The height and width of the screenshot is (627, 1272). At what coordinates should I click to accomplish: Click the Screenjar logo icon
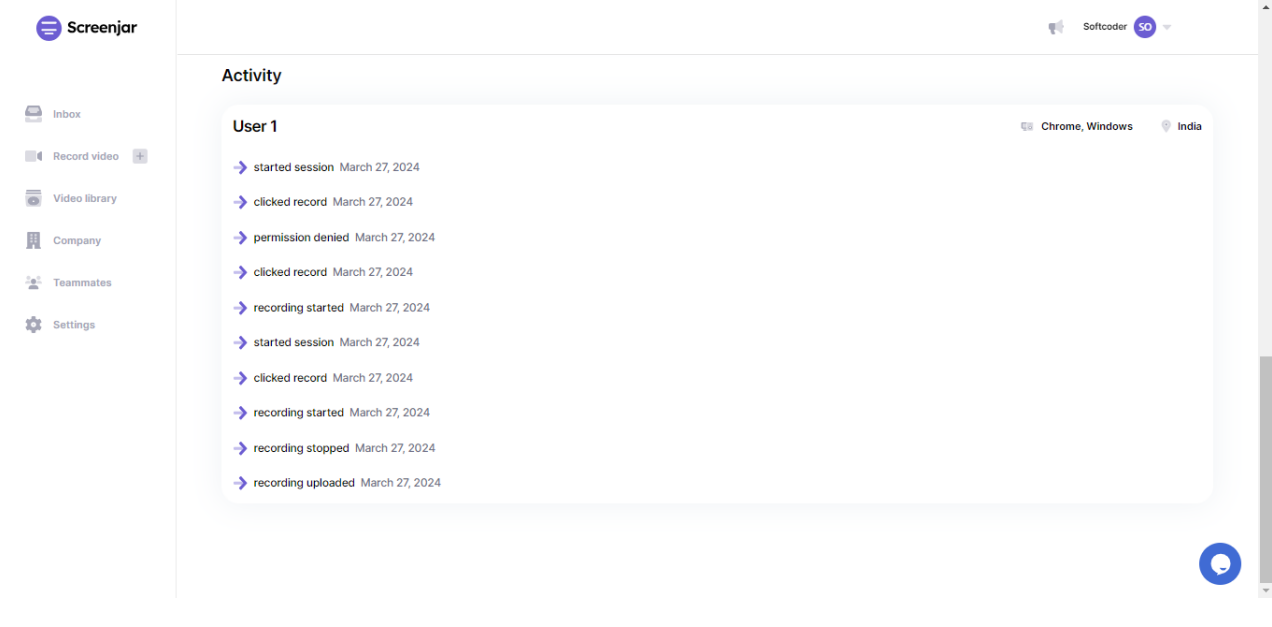(x=48, y=28)
